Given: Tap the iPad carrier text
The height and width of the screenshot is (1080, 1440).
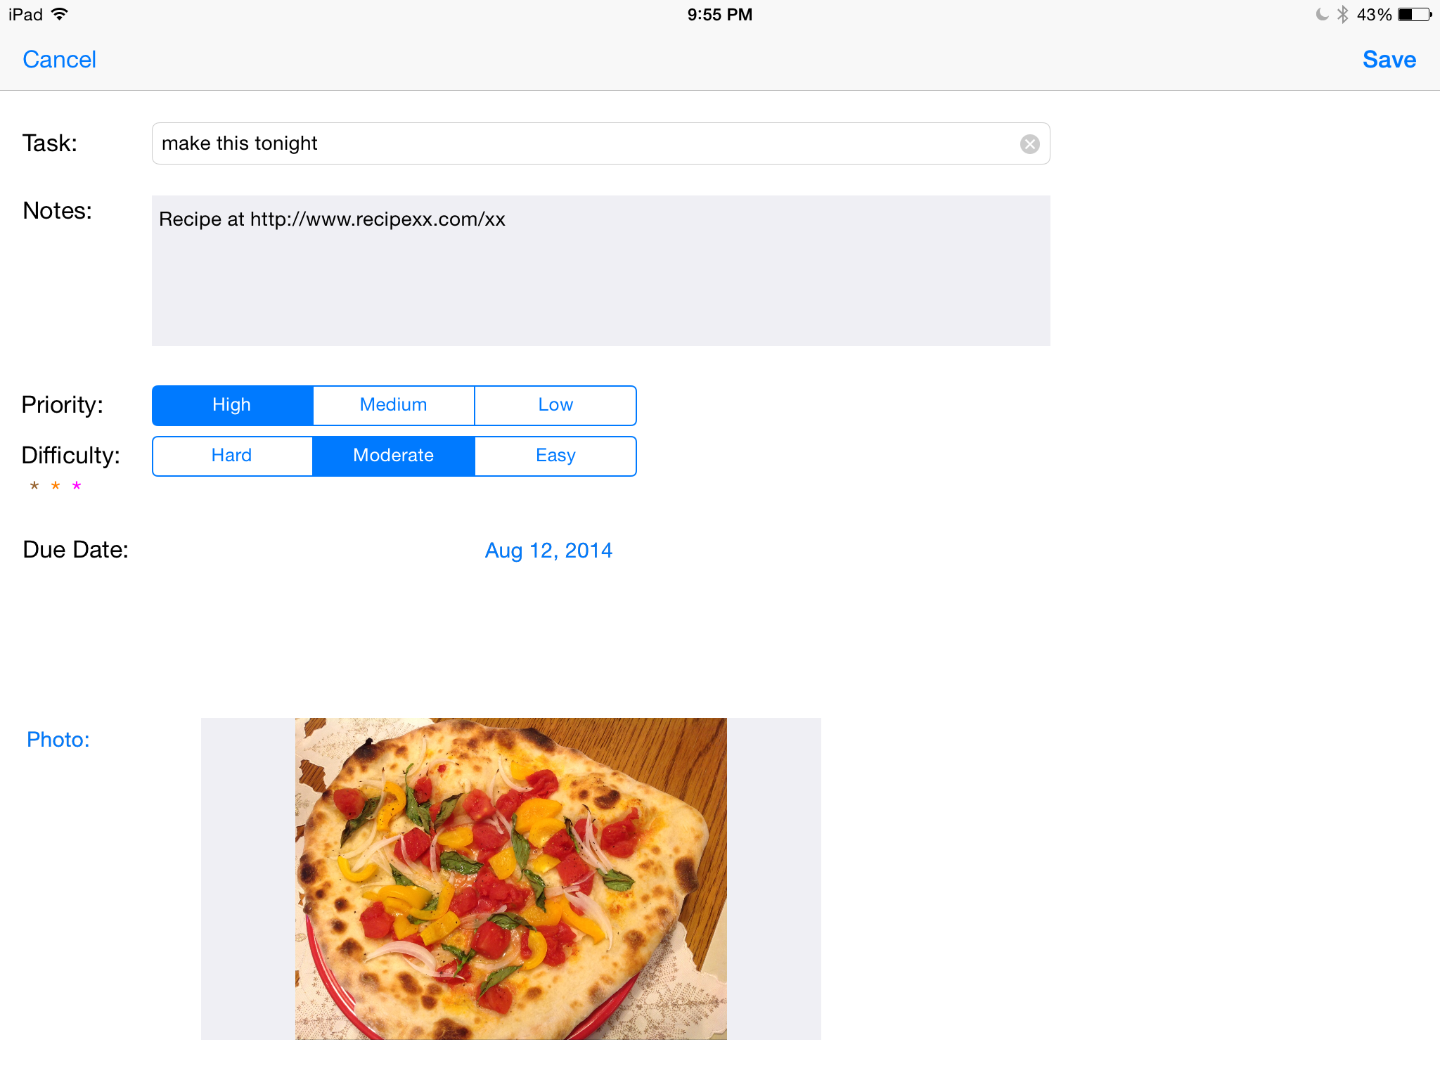Looking at the screenshot, I should tap(26, 14).
